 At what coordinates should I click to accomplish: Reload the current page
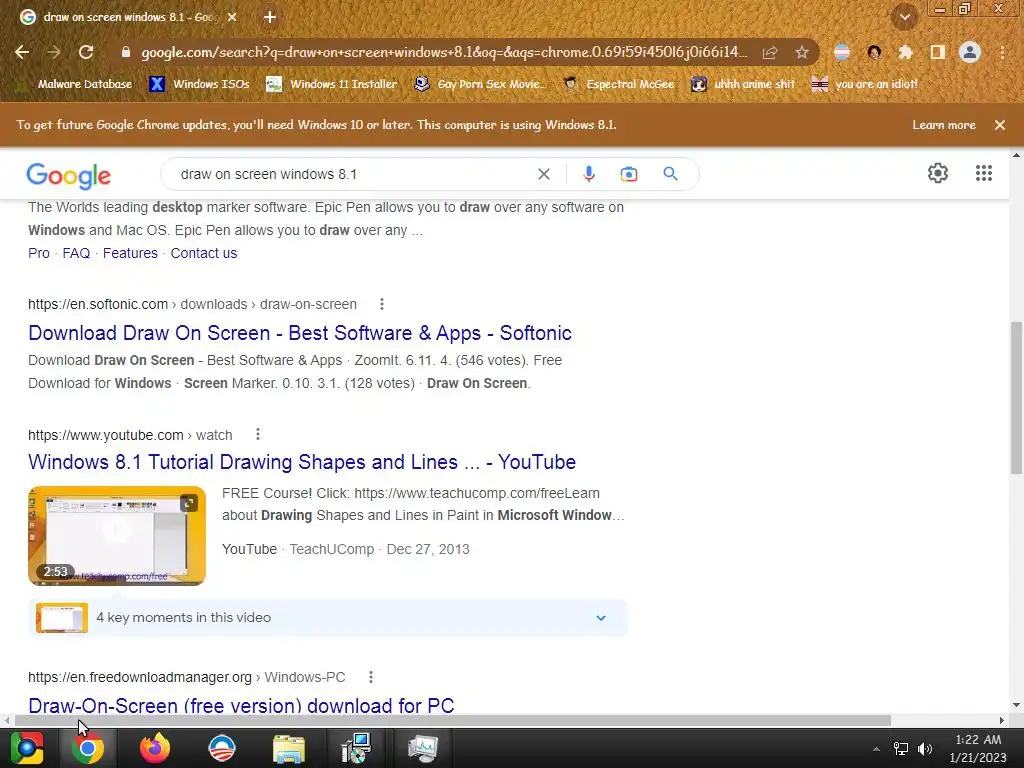86,52
